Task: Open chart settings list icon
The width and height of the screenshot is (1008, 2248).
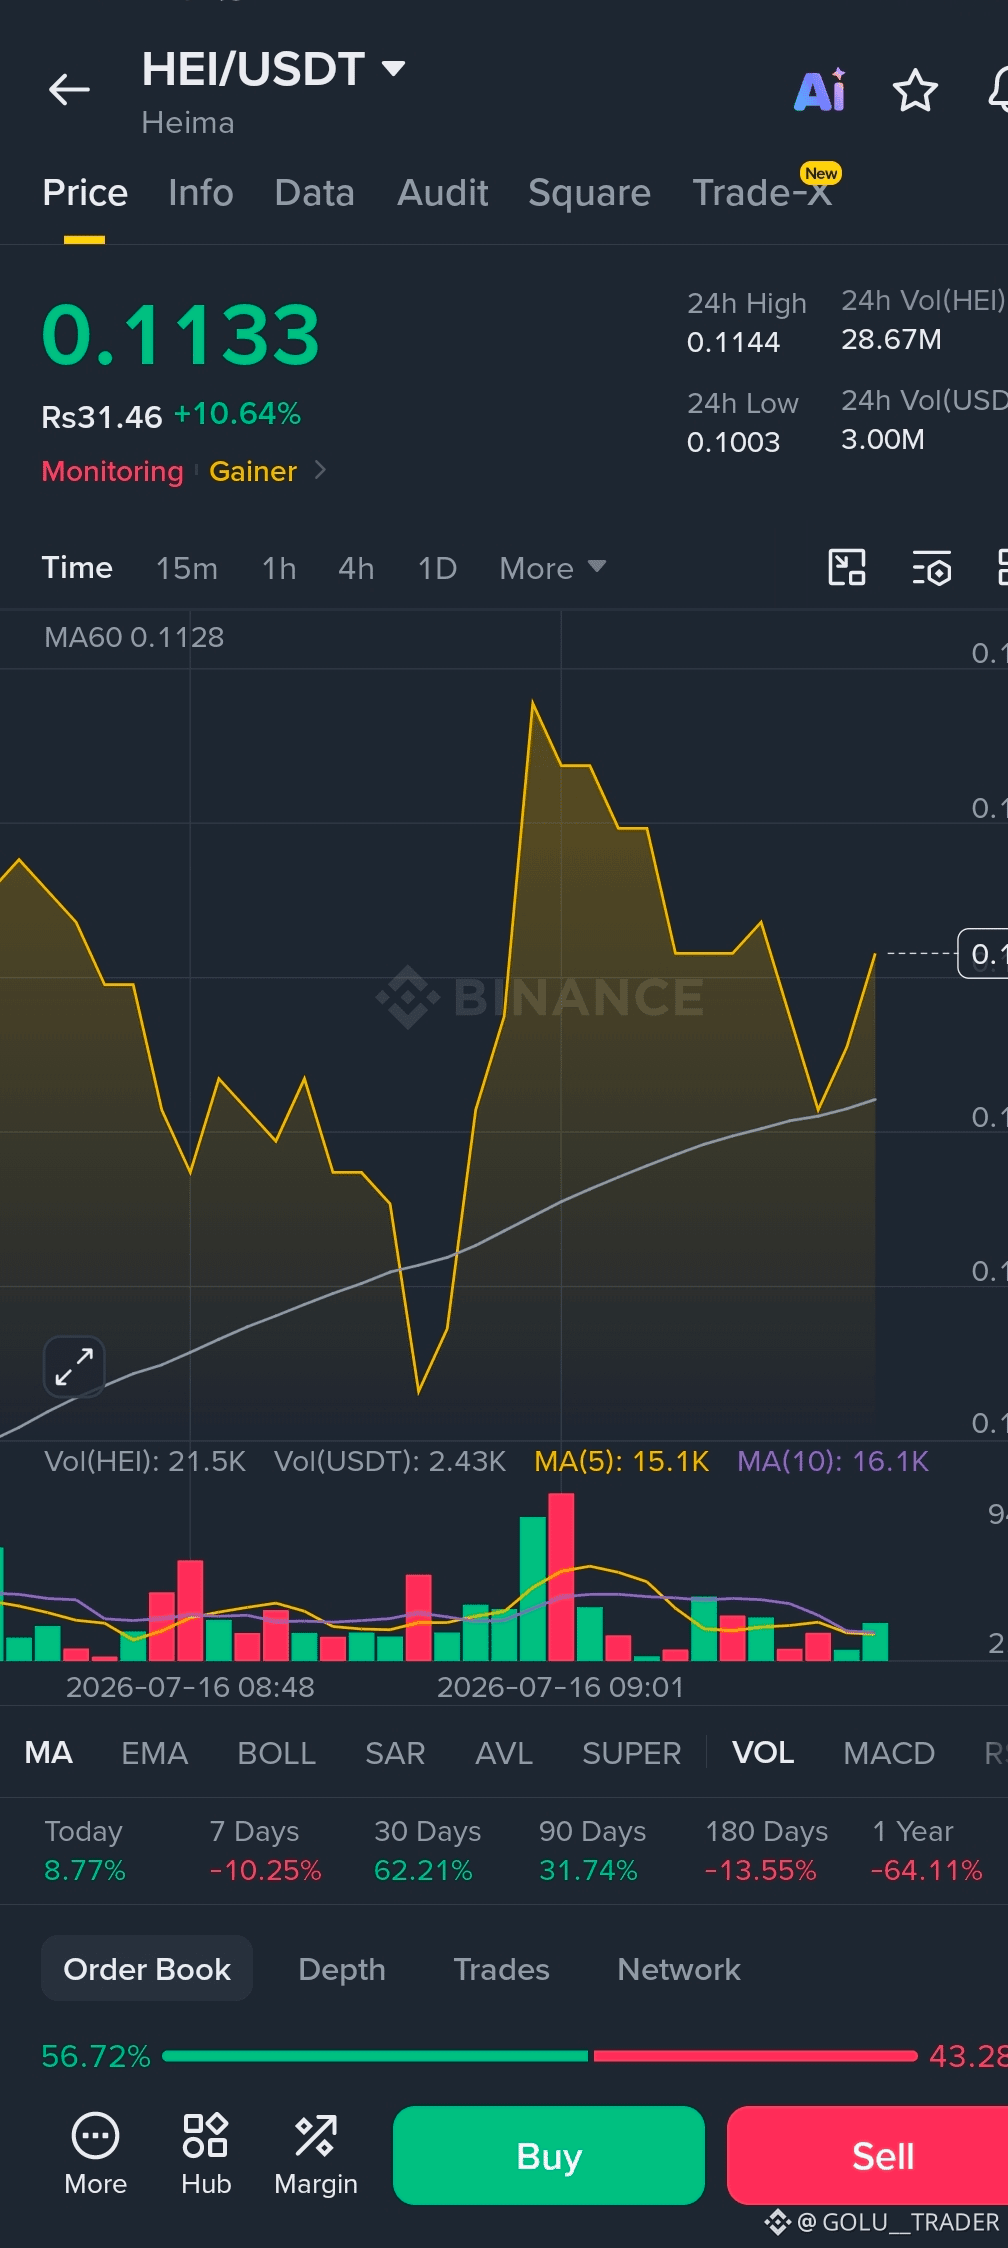Action: [x=932, y=568]
